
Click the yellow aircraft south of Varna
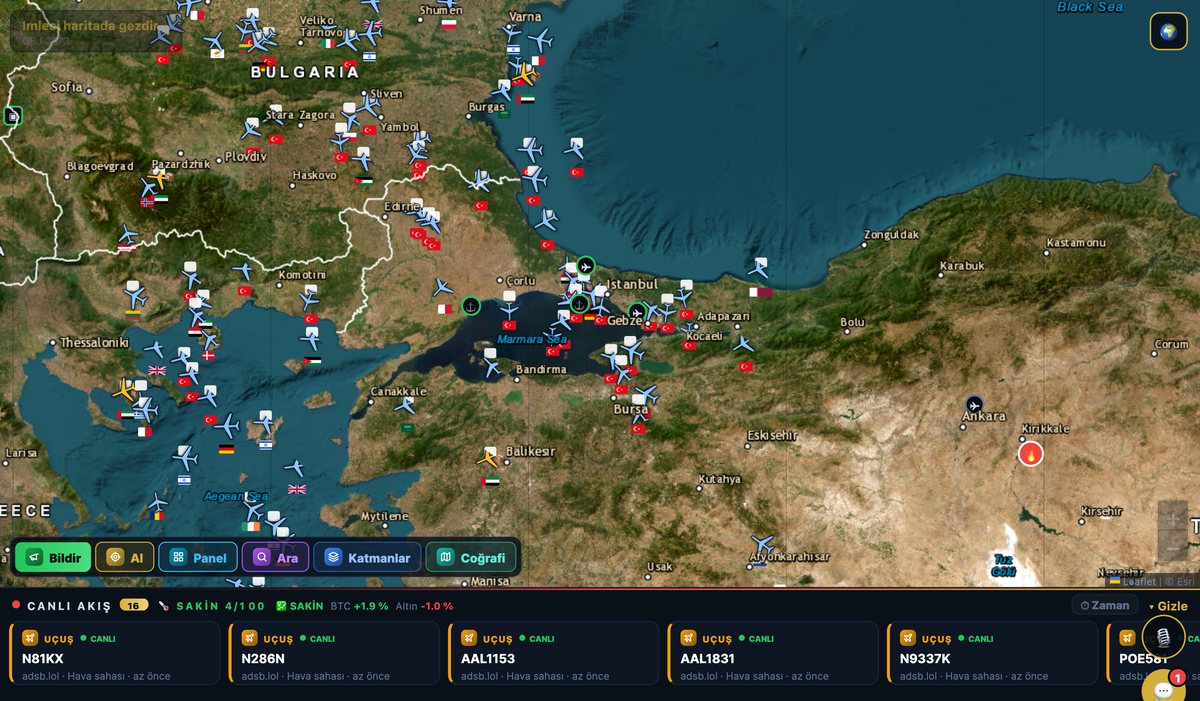pyautogui.click(x=525, y=74)
